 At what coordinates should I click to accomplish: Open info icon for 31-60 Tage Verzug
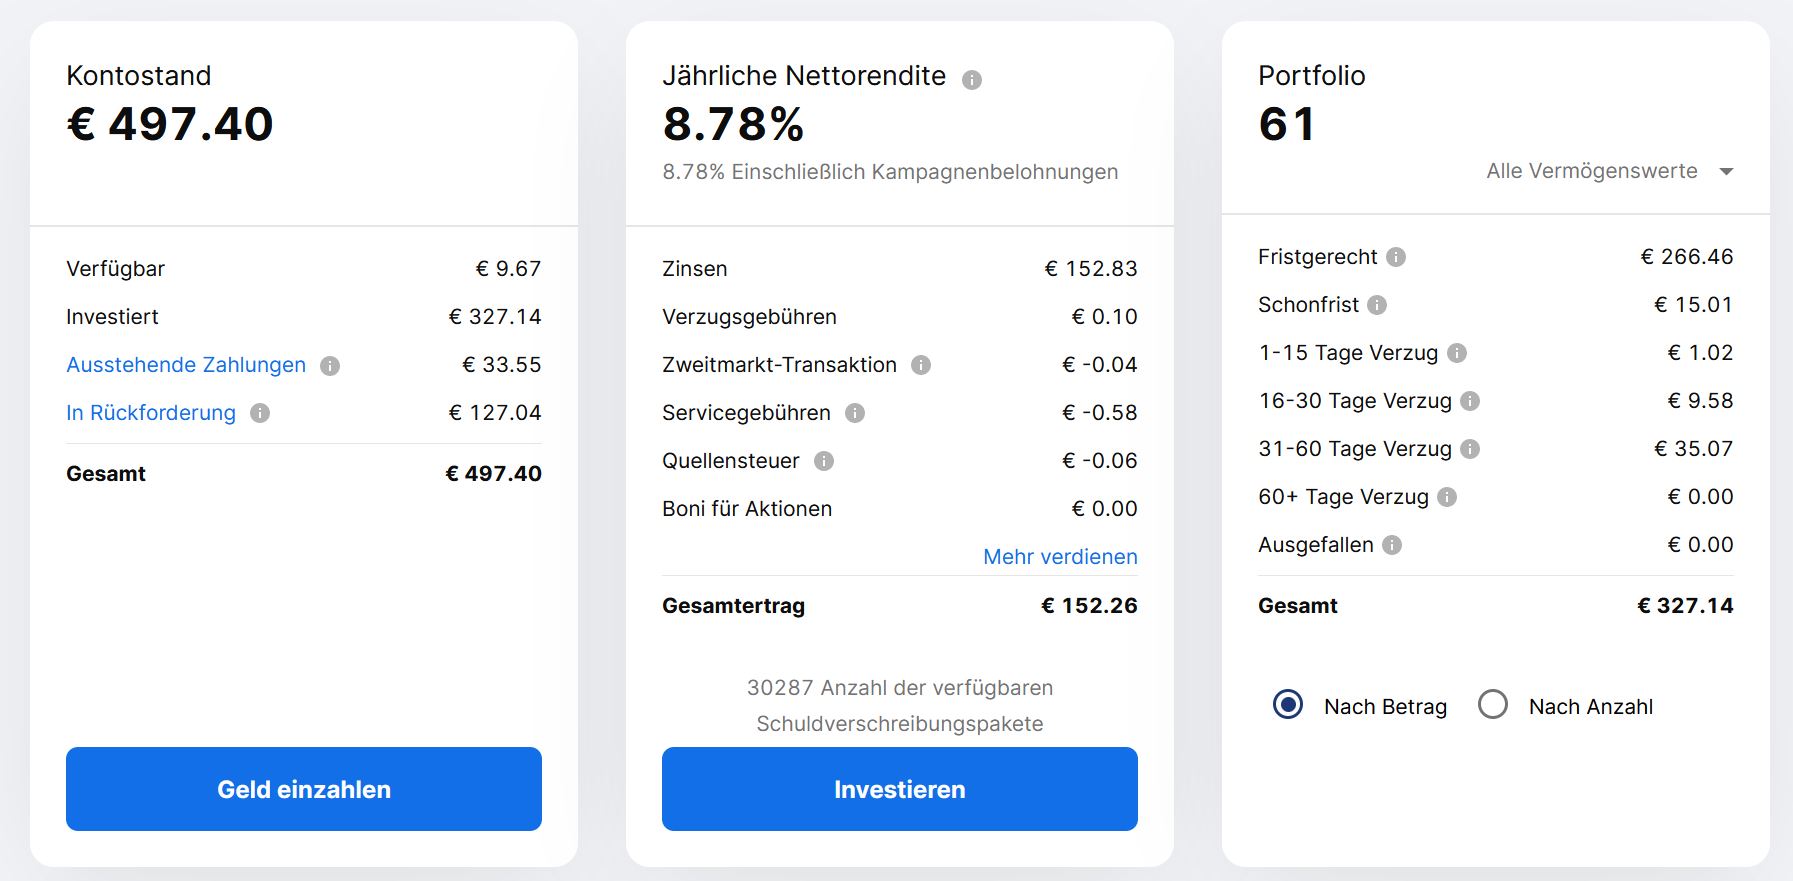coord(1470,449)
